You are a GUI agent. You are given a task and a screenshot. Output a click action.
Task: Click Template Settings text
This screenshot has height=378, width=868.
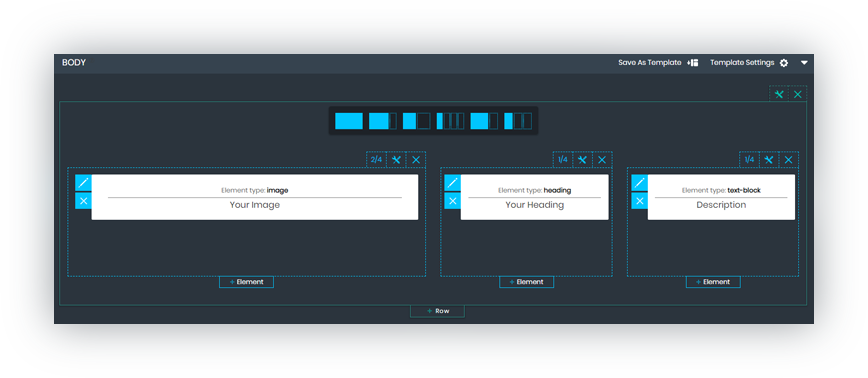(742, 63)
